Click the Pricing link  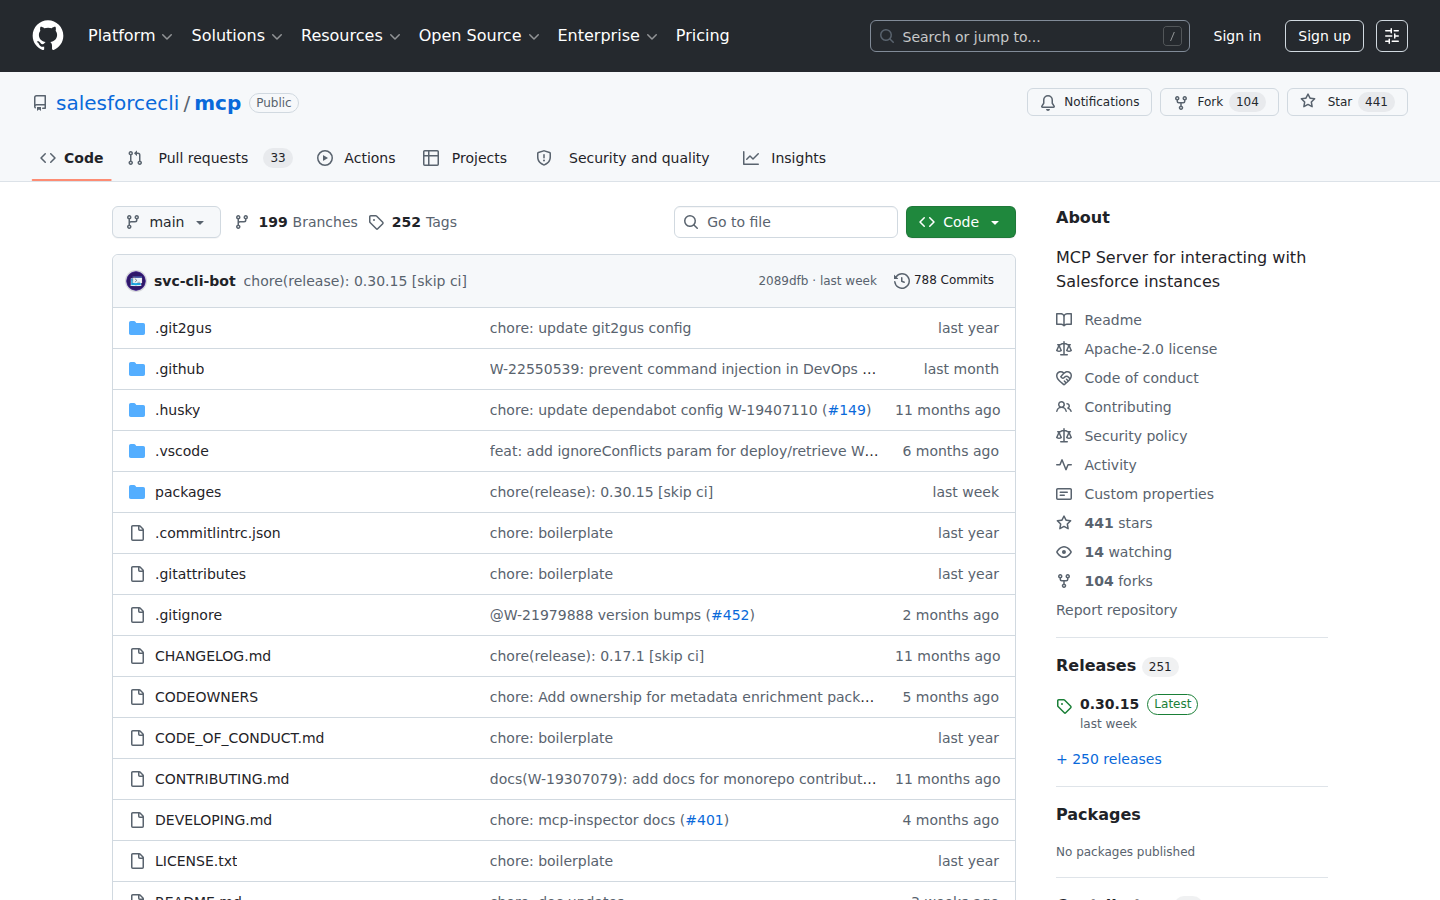point(702,36)
